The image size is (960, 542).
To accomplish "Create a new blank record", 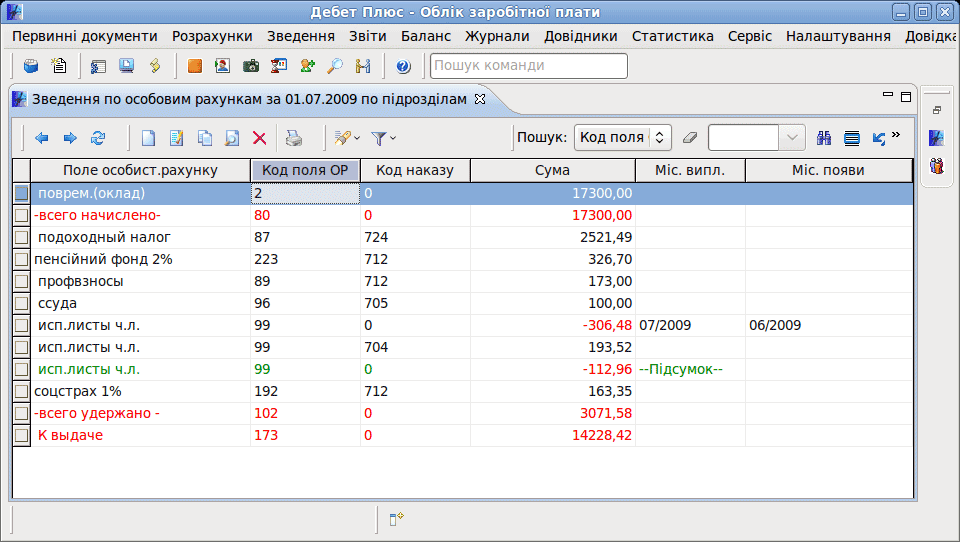I will (148, 138).
